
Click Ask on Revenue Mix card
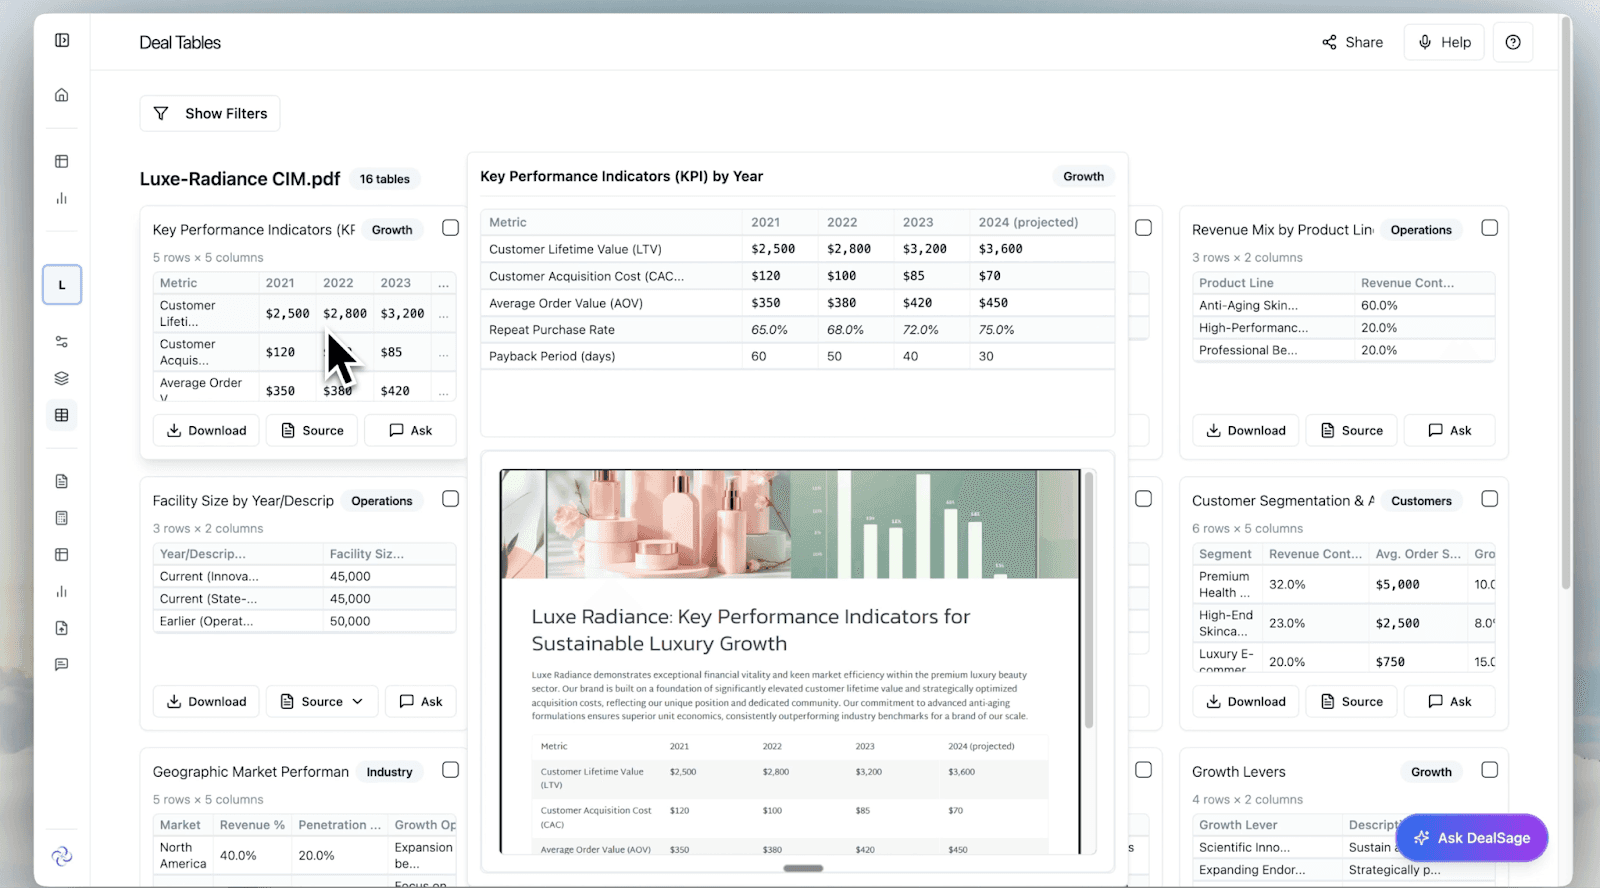1450,430
